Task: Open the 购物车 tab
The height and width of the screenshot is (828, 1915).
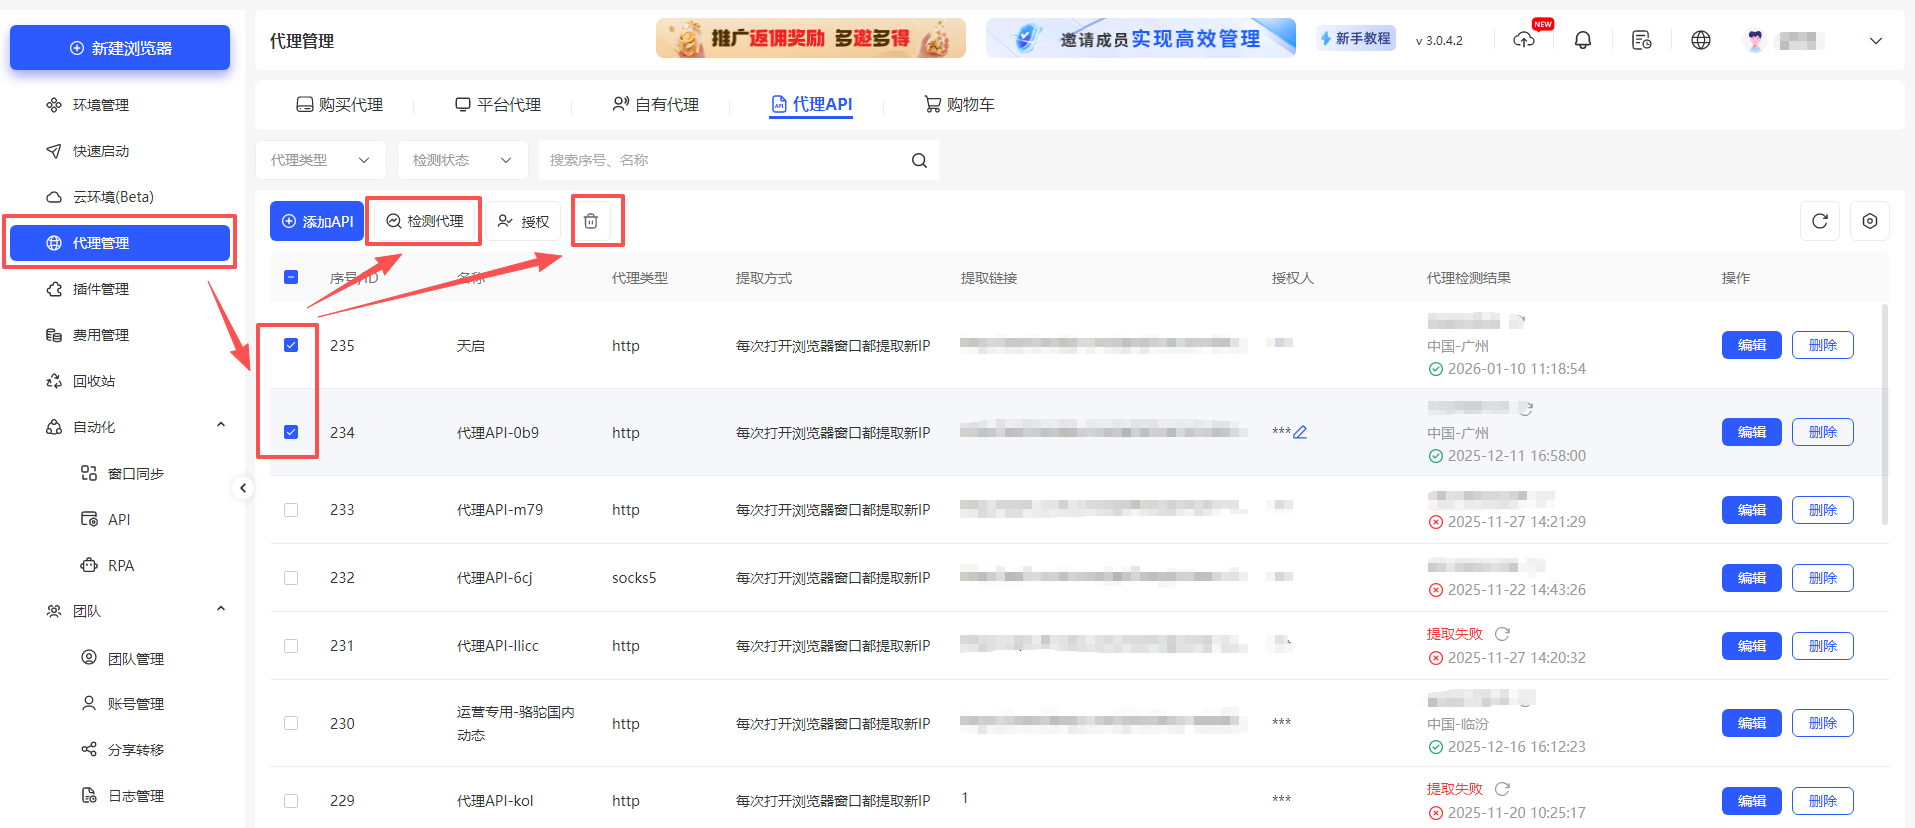Action: (959, 105)
